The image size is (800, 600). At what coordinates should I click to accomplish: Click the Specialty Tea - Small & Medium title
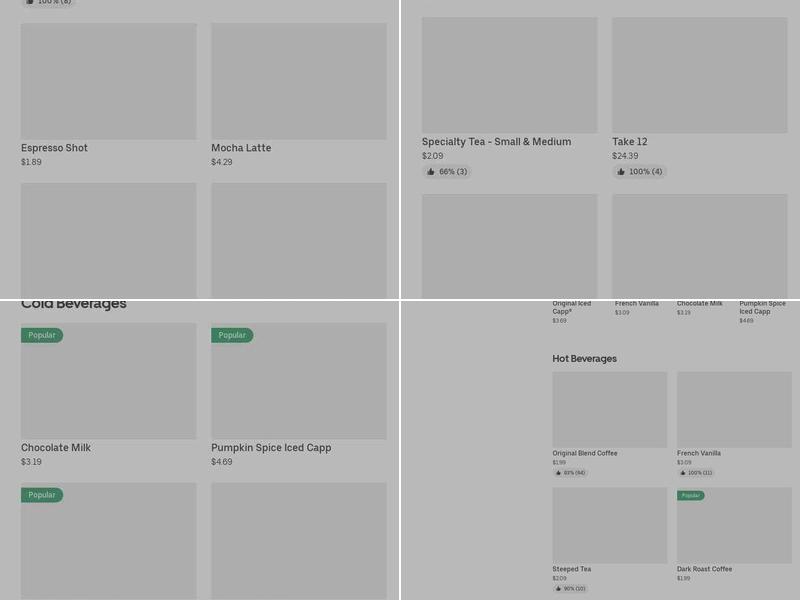(x=496, y=142)
